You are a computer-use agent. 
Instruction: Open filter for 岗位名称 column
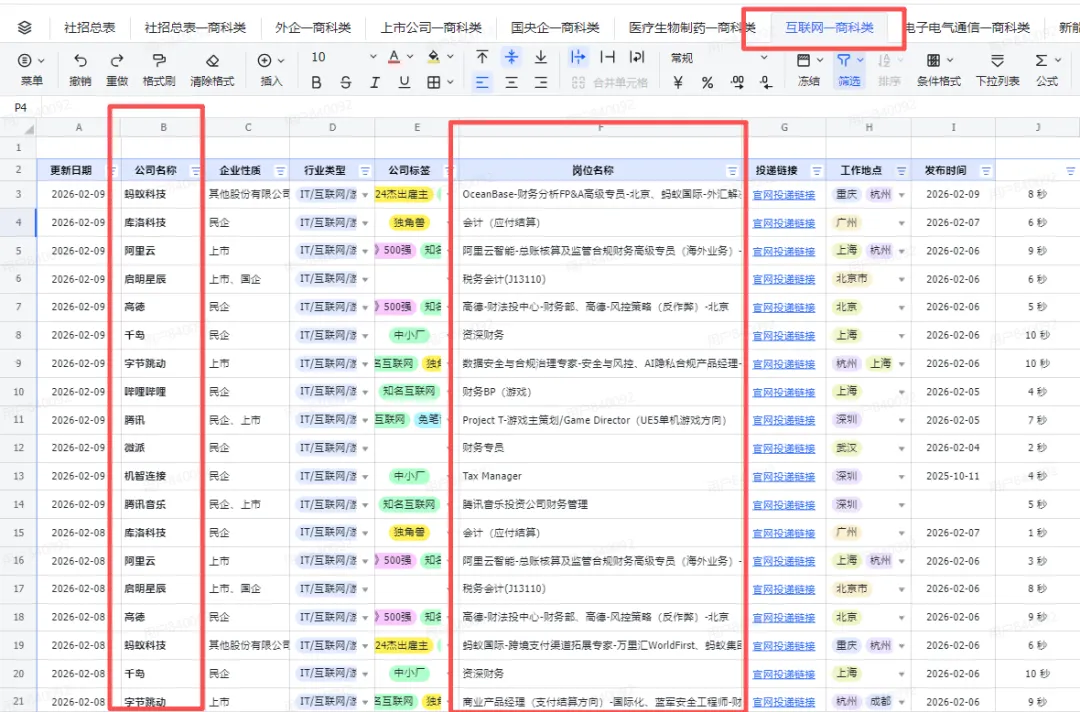[732, 171]
